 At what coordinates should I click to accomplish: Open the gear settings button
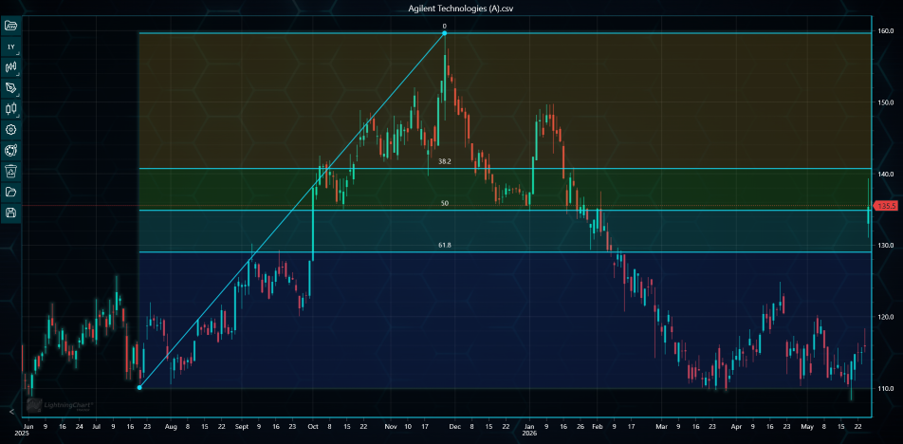(11, 130)
